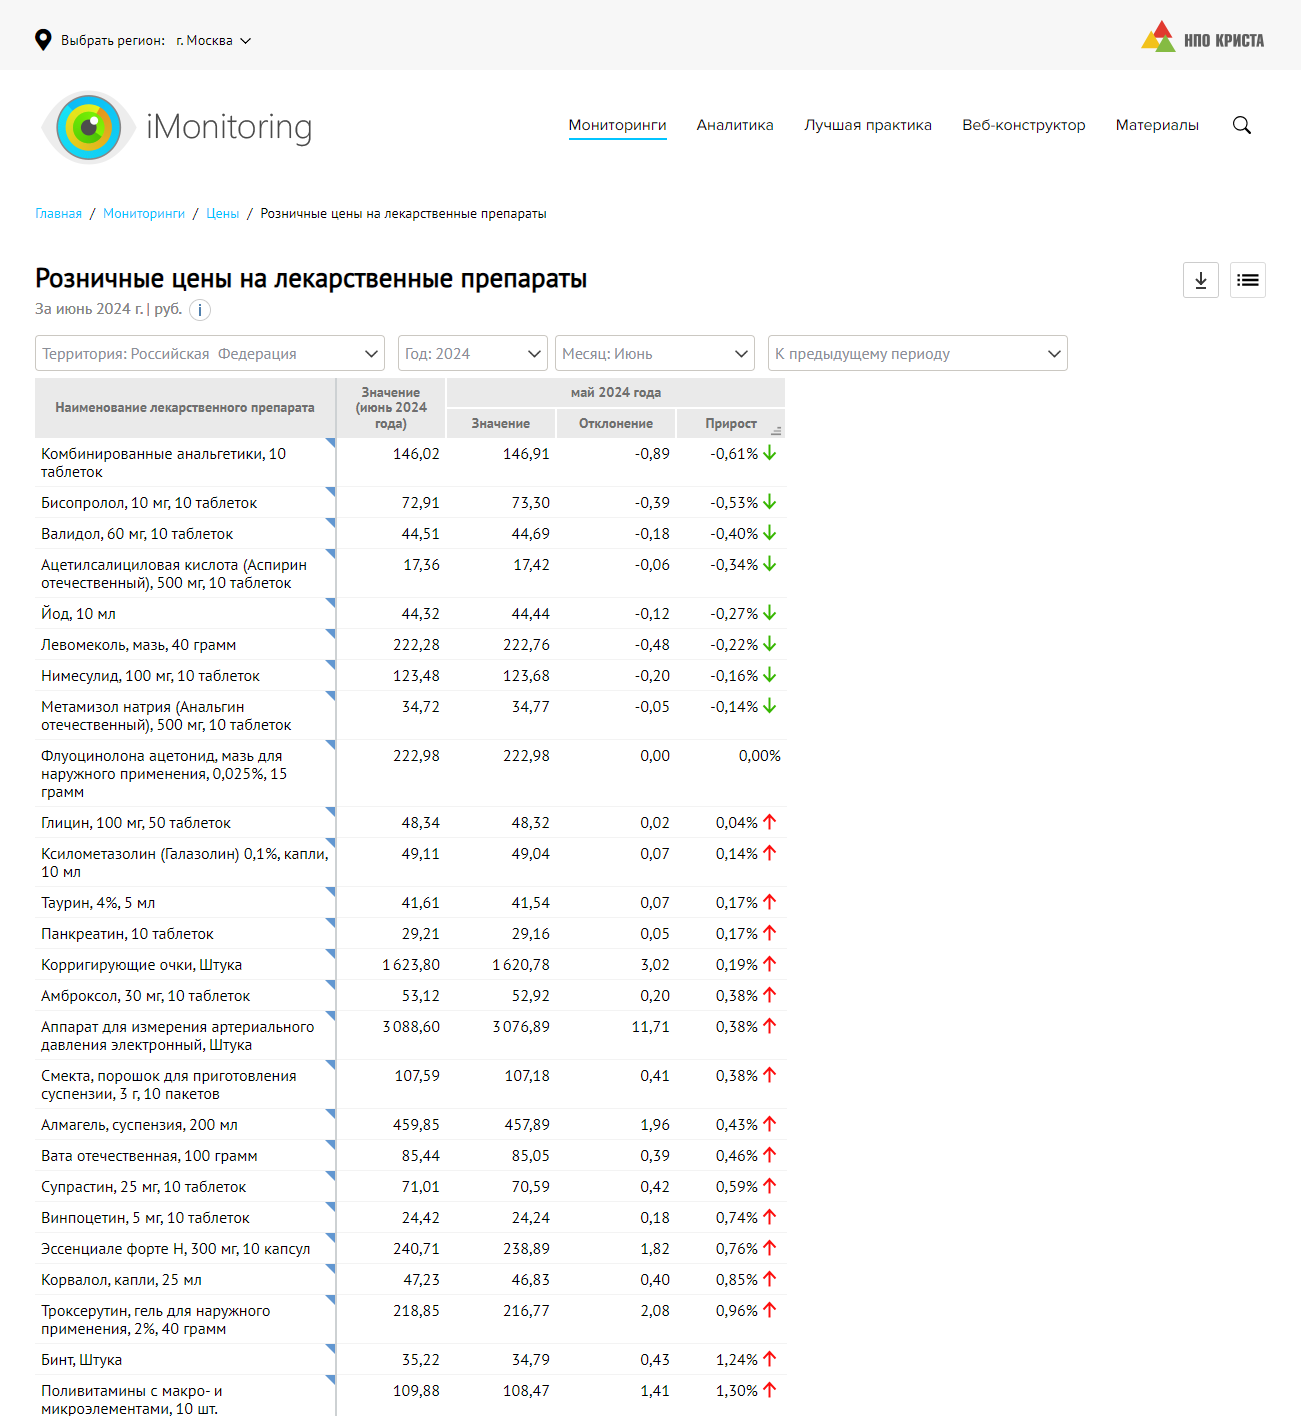Open the Месяц: Июнь dropdown
The width and height of the screenshot is (1301, 1416).
pos(654,353)
